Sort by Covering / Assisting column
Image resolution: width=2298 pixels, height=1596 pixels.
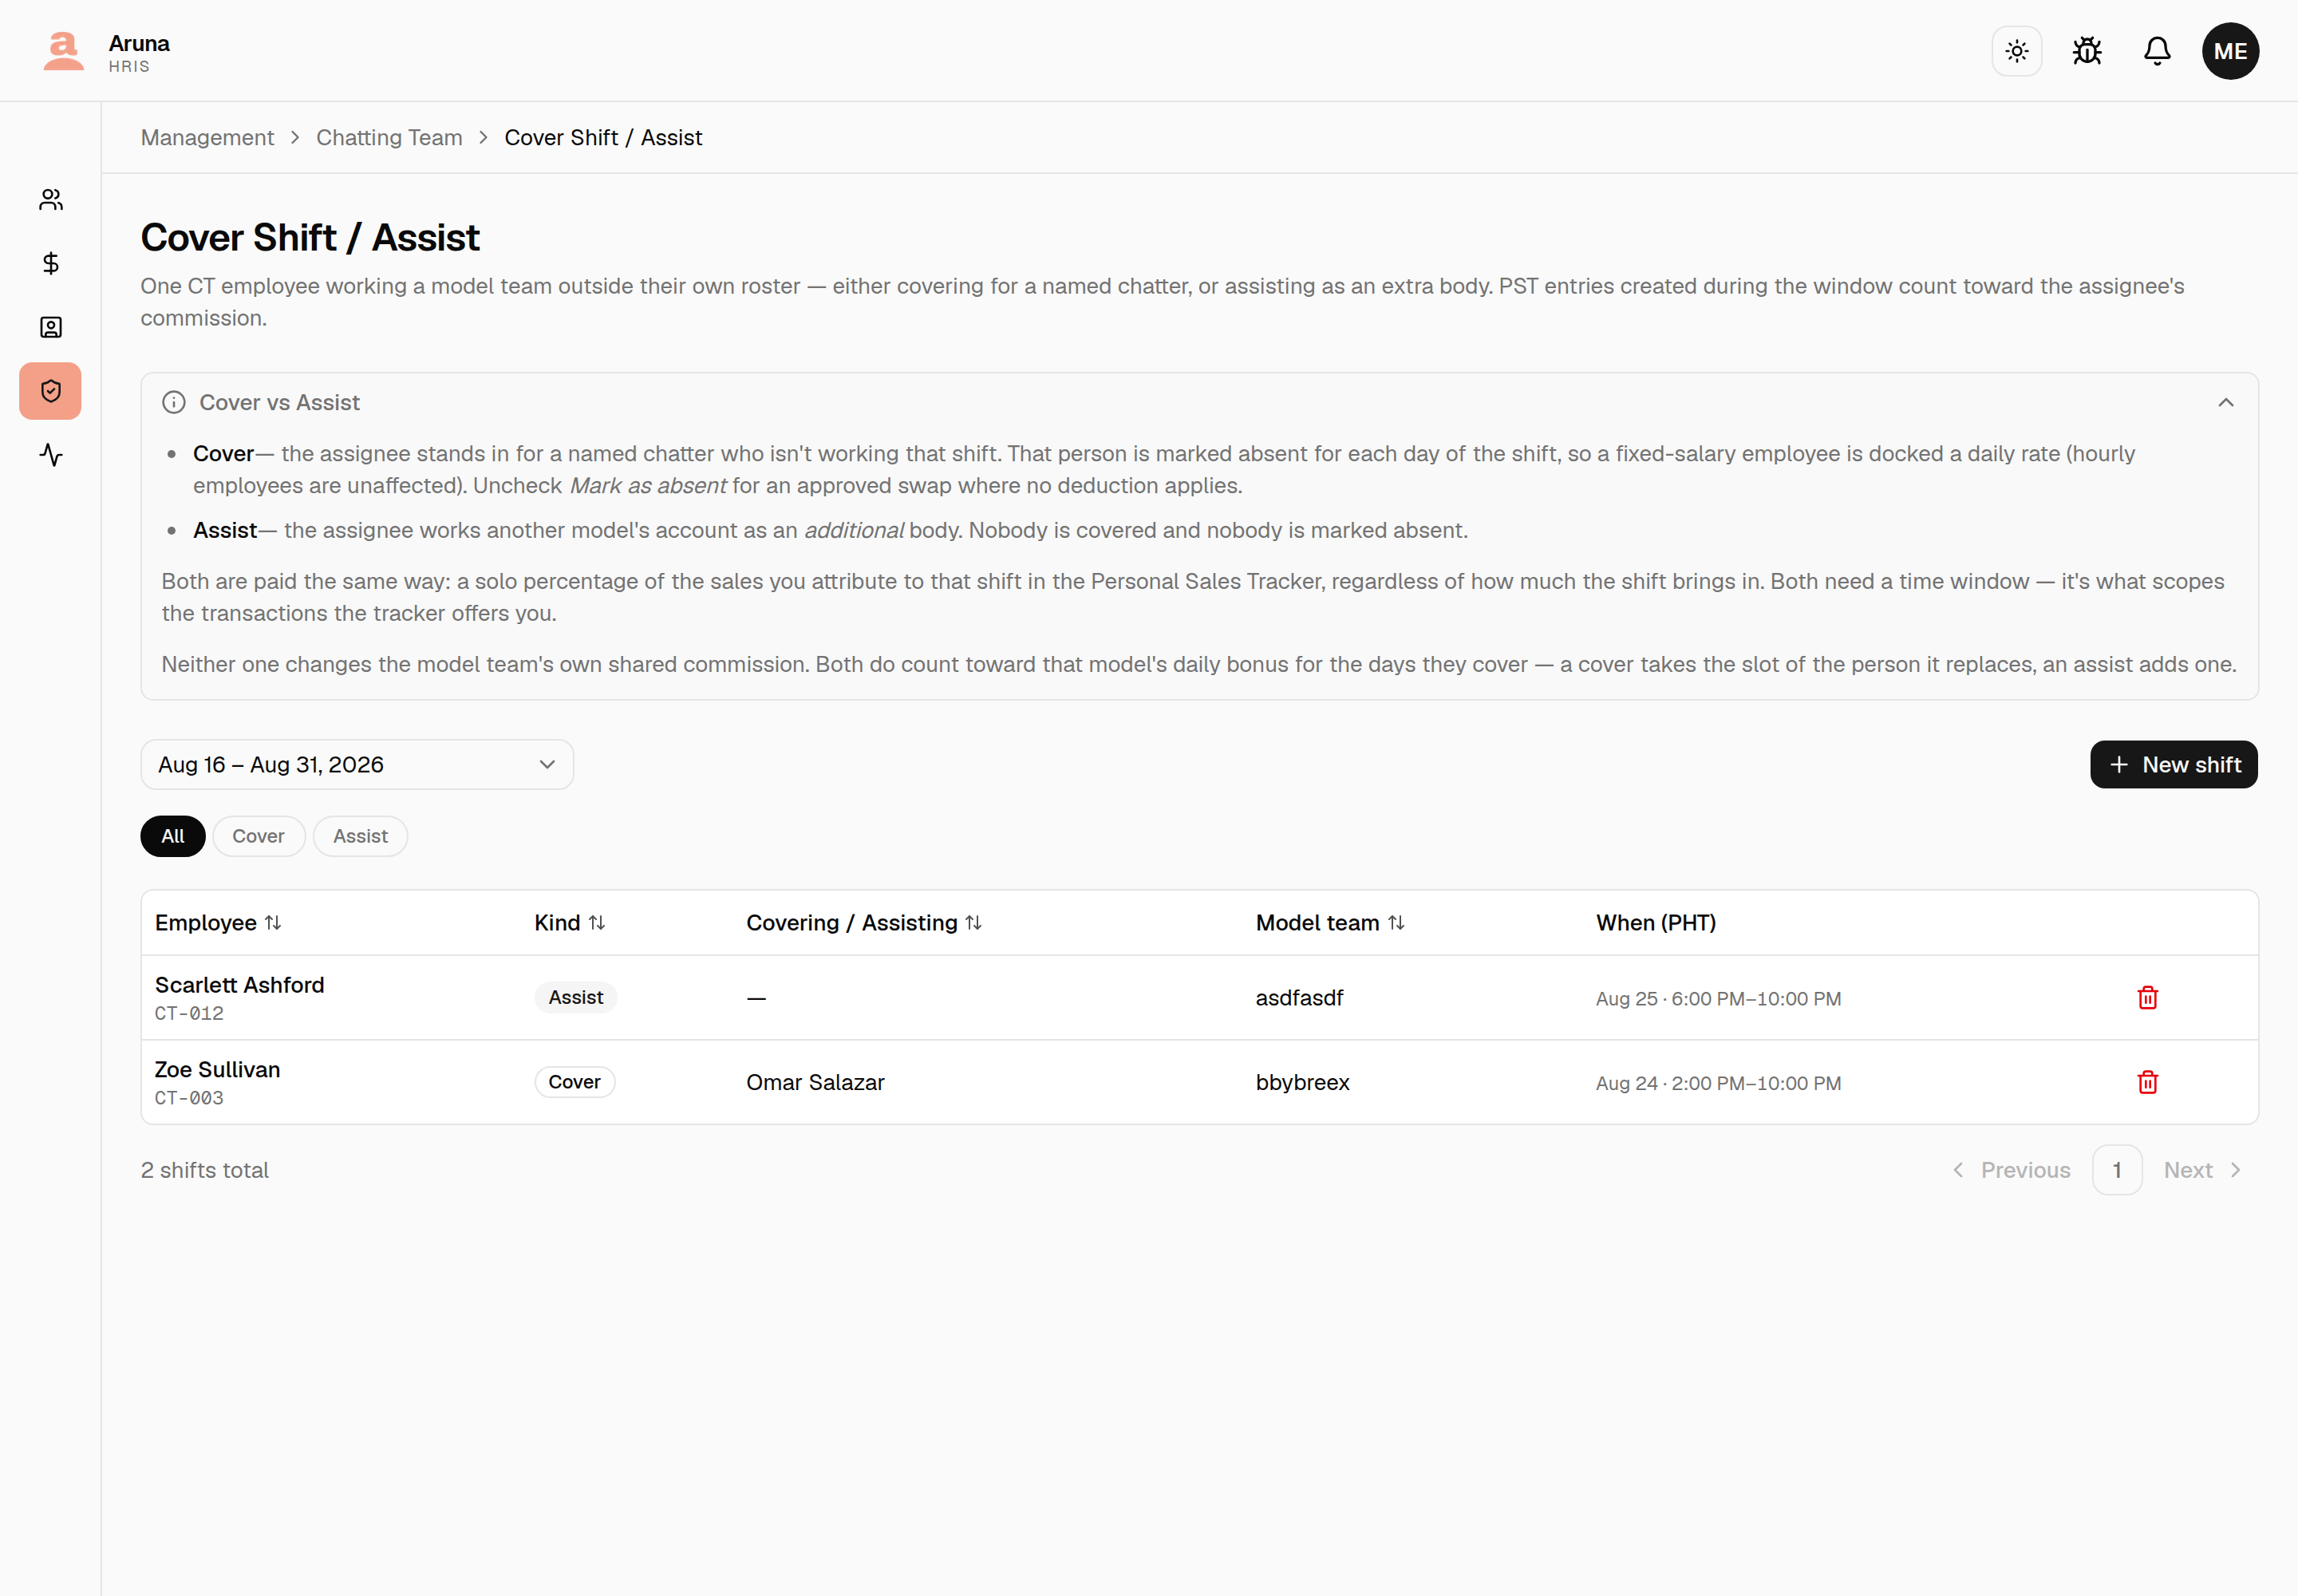[x=864, y=923]
